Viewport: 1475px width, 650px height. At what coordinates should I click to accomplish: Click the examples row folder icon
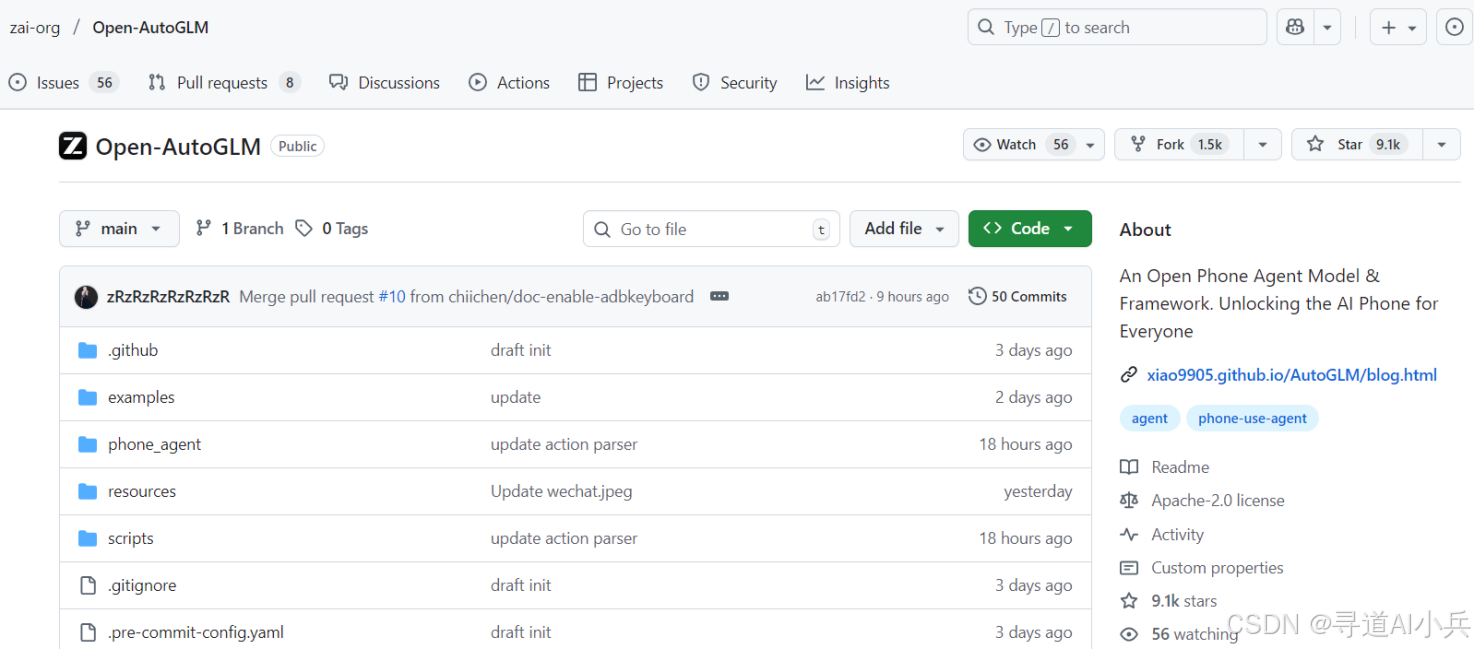pyautogui.click(x=88, y=397)
